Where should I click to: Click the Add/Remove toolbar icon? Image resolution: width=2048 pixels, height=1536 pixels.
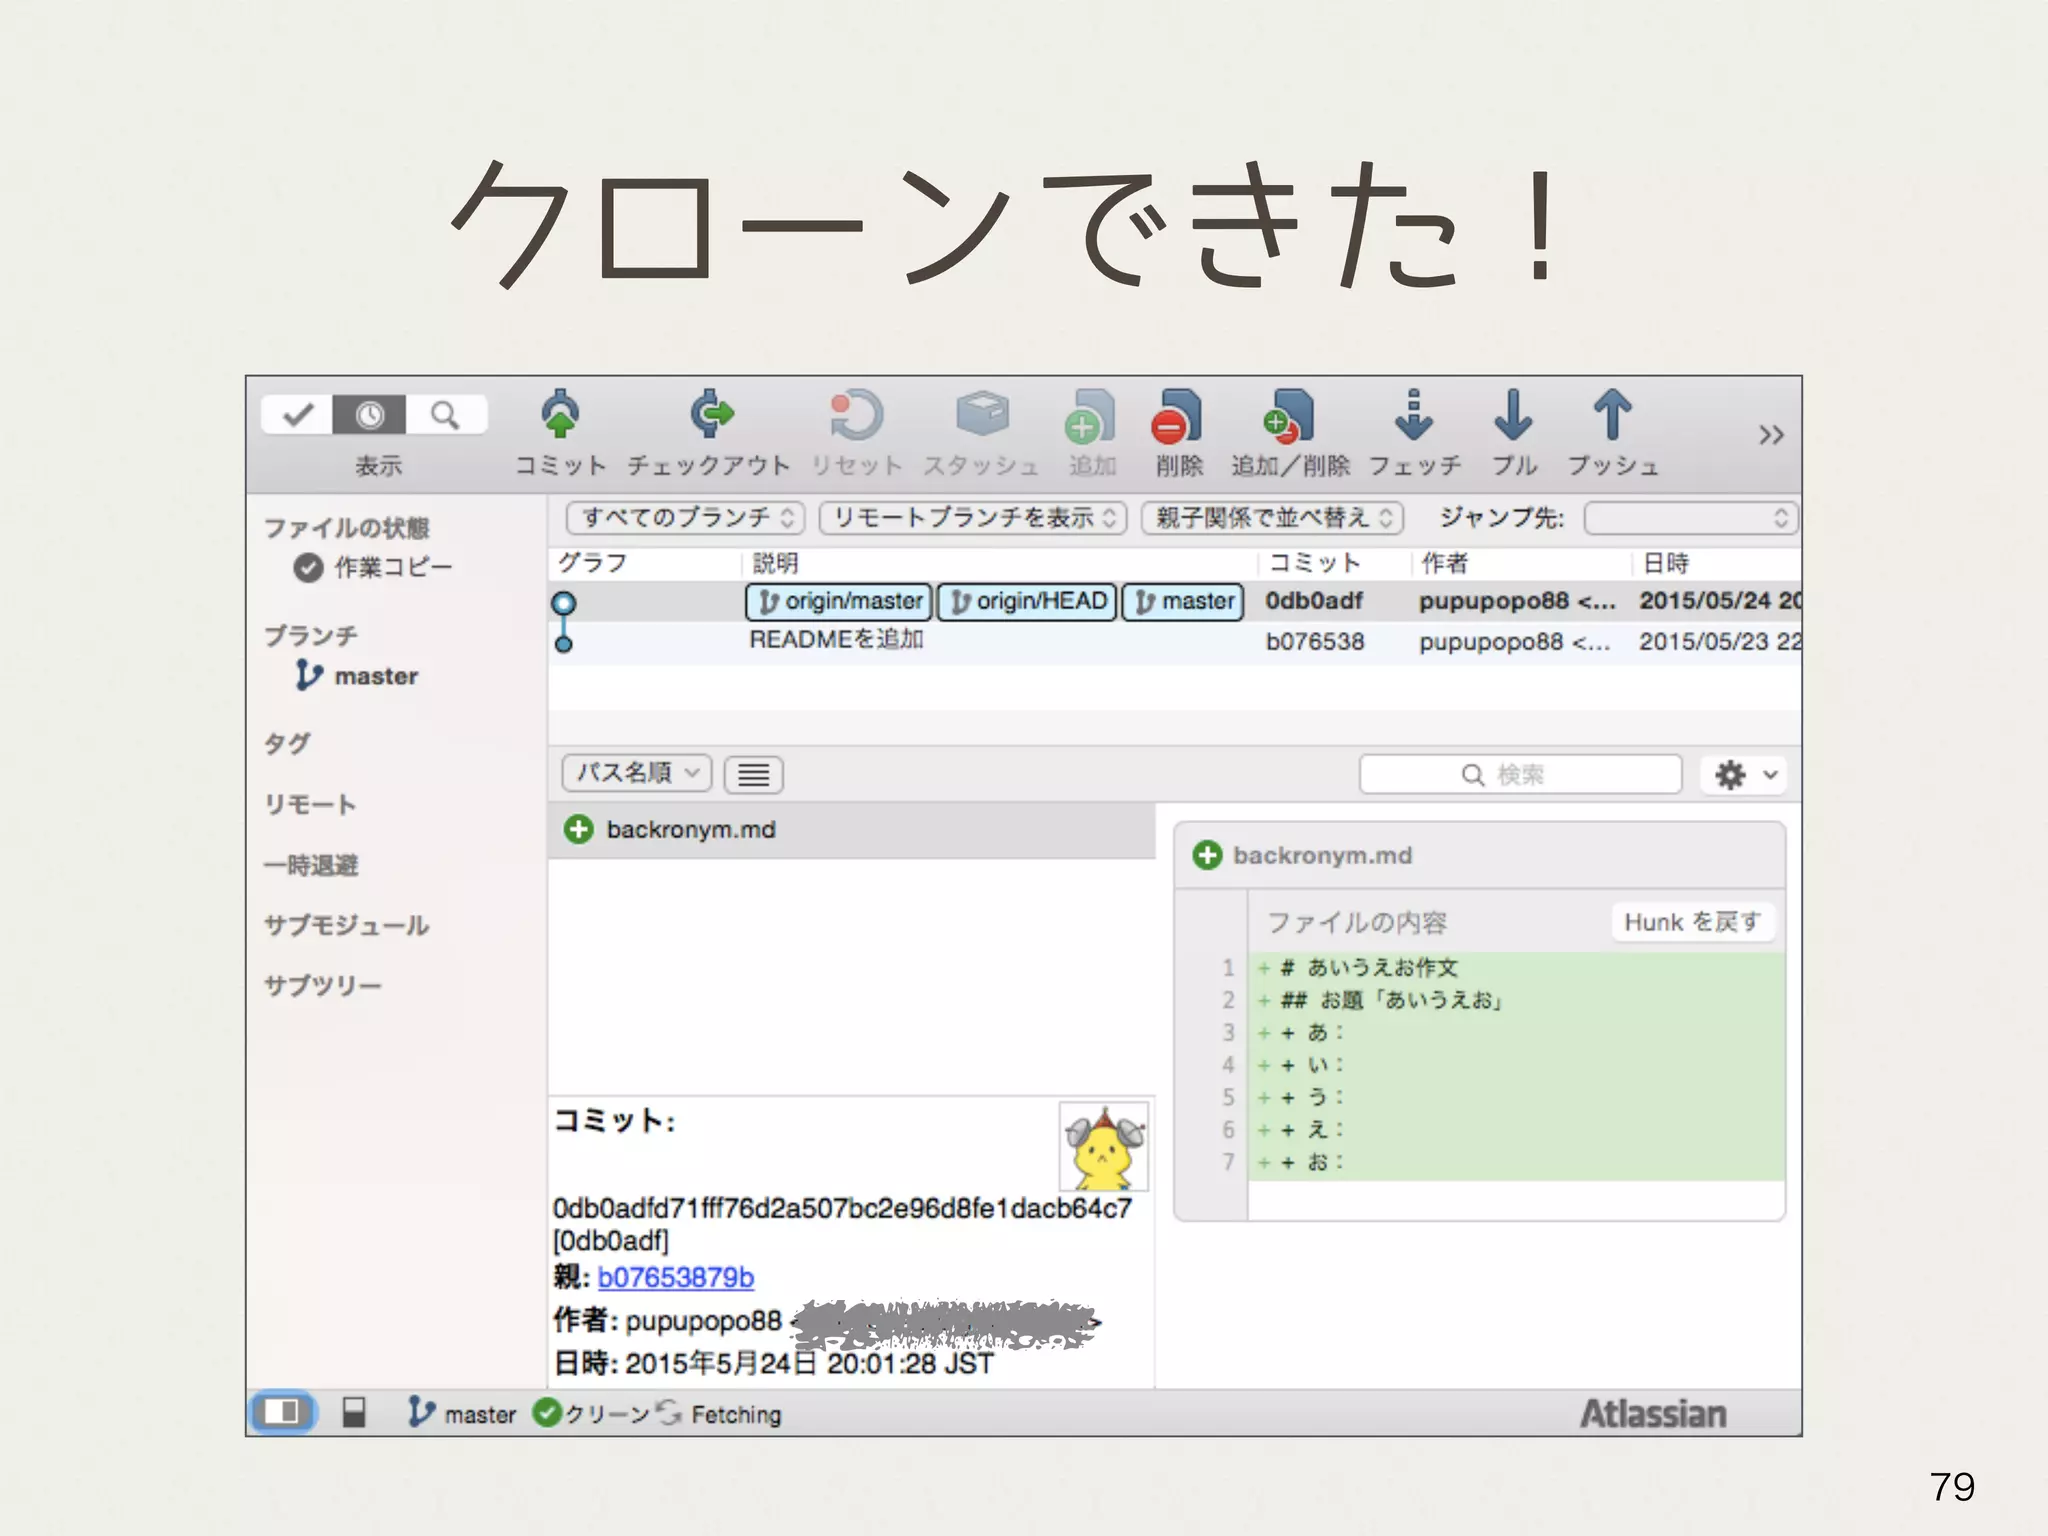click(1289, 417)
